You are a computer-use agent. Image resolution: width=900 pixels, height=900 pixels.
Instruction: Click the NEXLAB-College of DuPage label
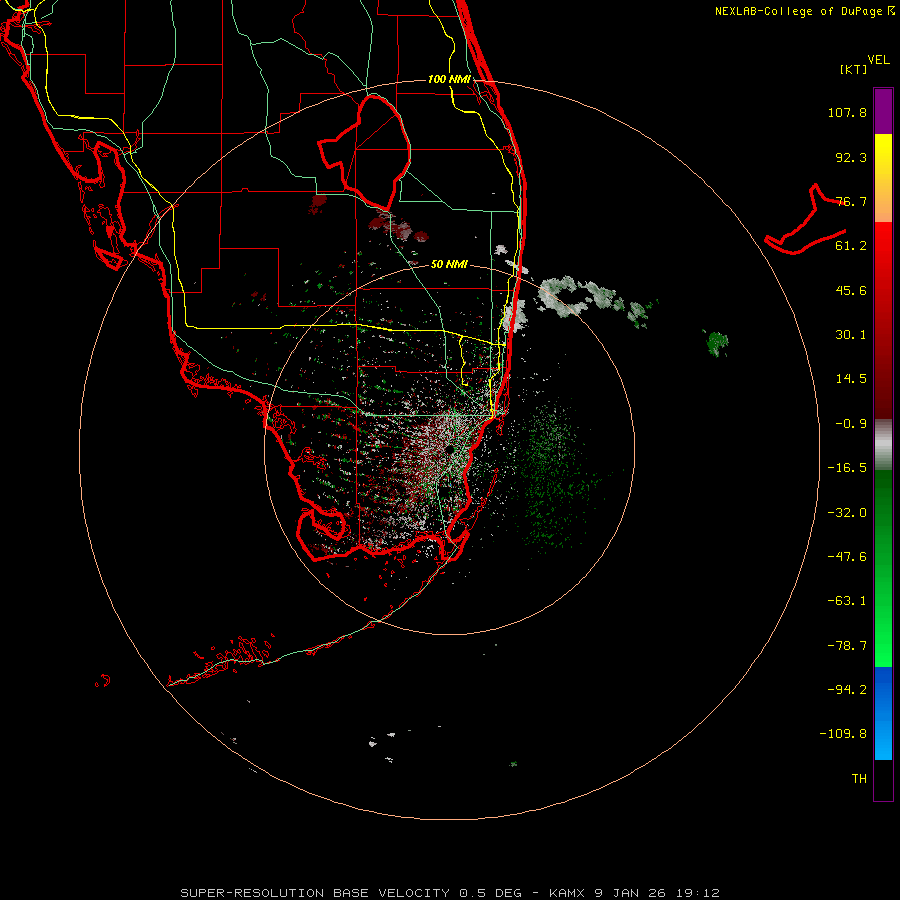click(804, 11)
